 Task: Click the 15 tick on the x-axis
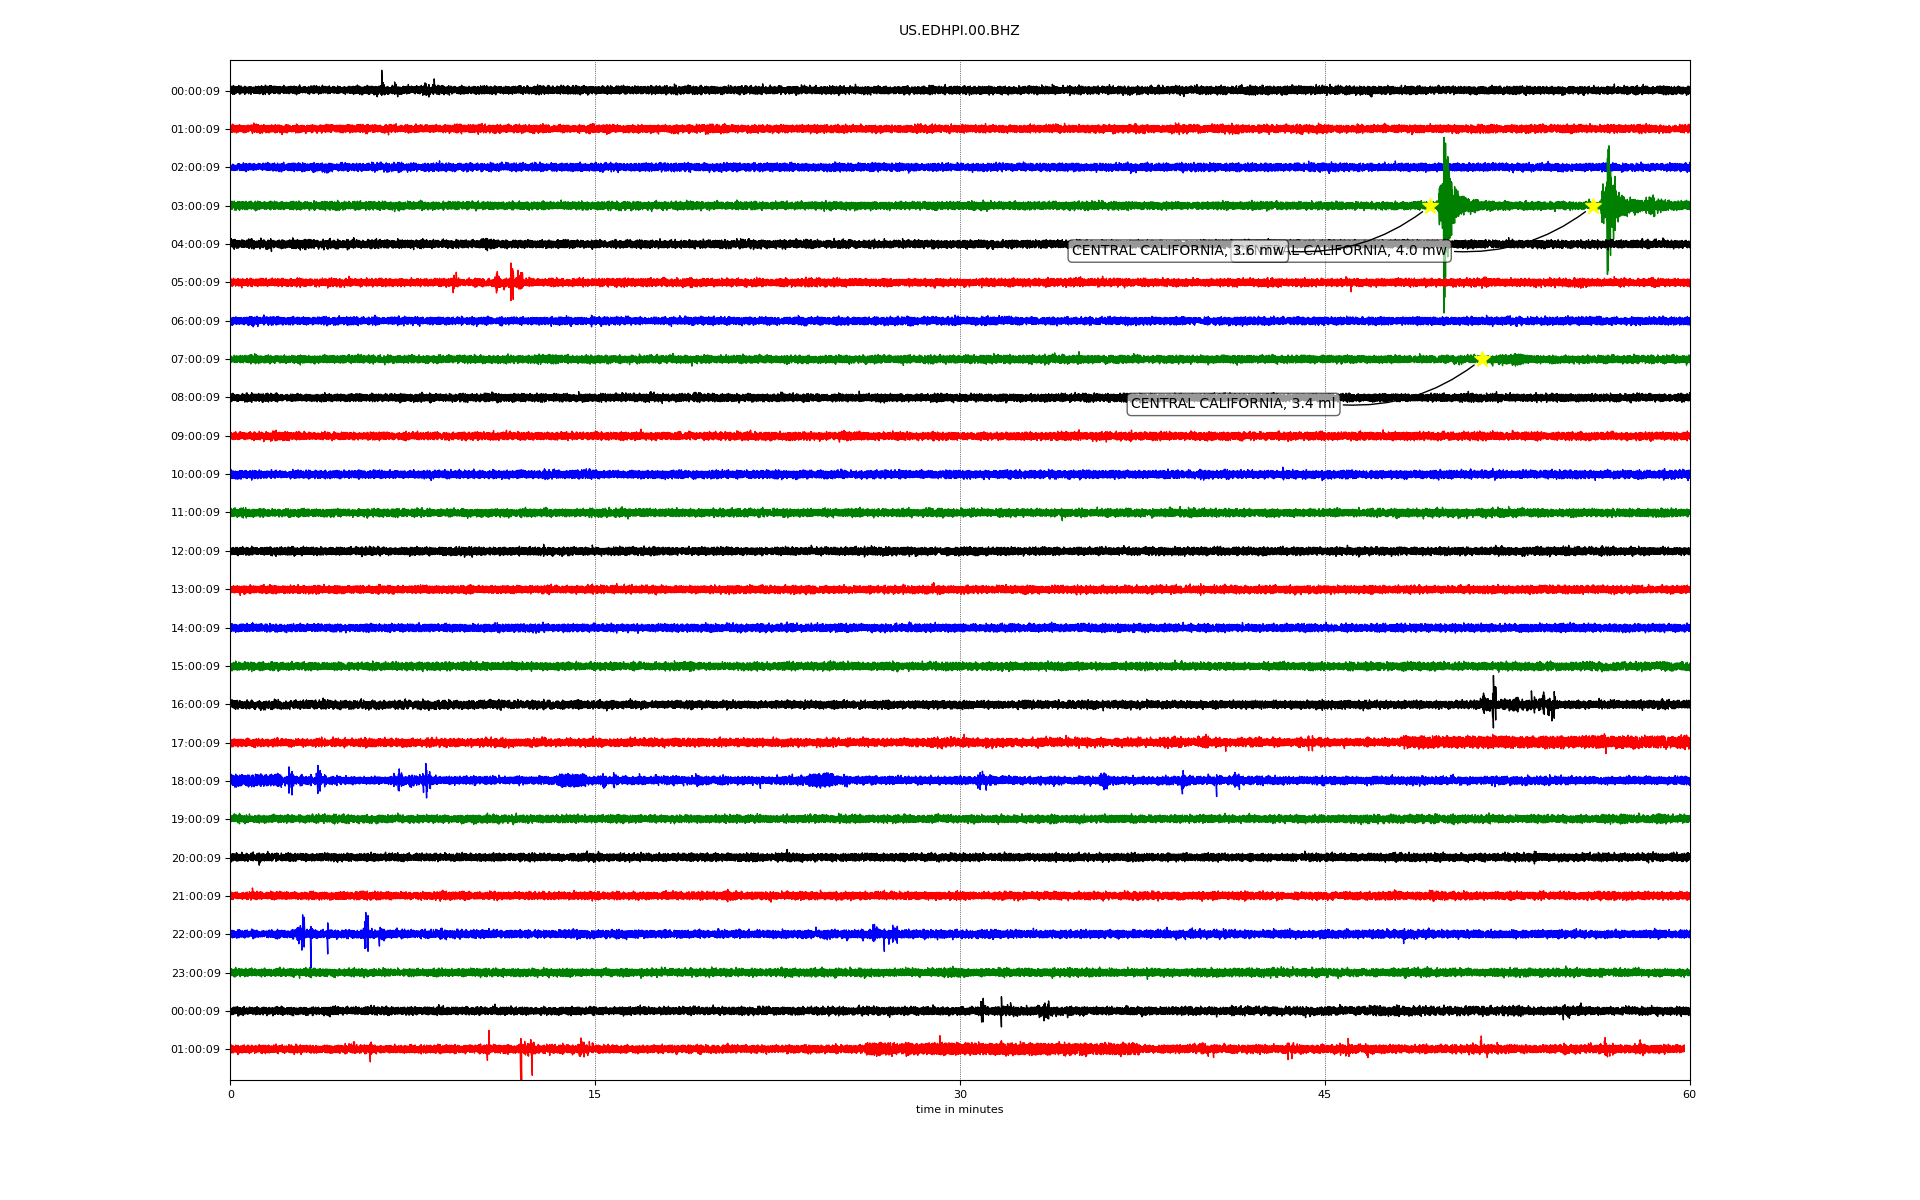pyautogui.click(x=595, y=1094)
